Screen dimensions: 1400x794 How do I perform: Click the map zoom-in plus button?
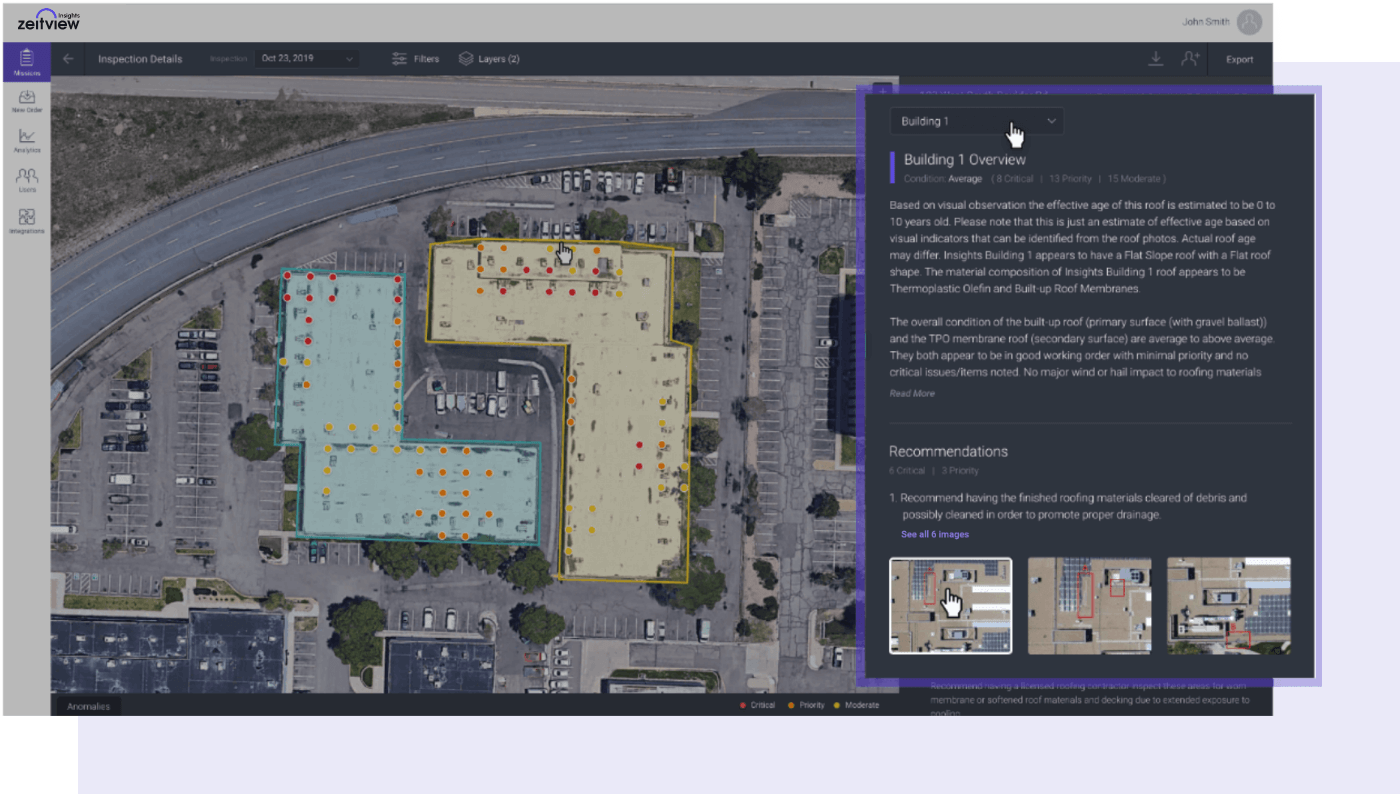881,90
